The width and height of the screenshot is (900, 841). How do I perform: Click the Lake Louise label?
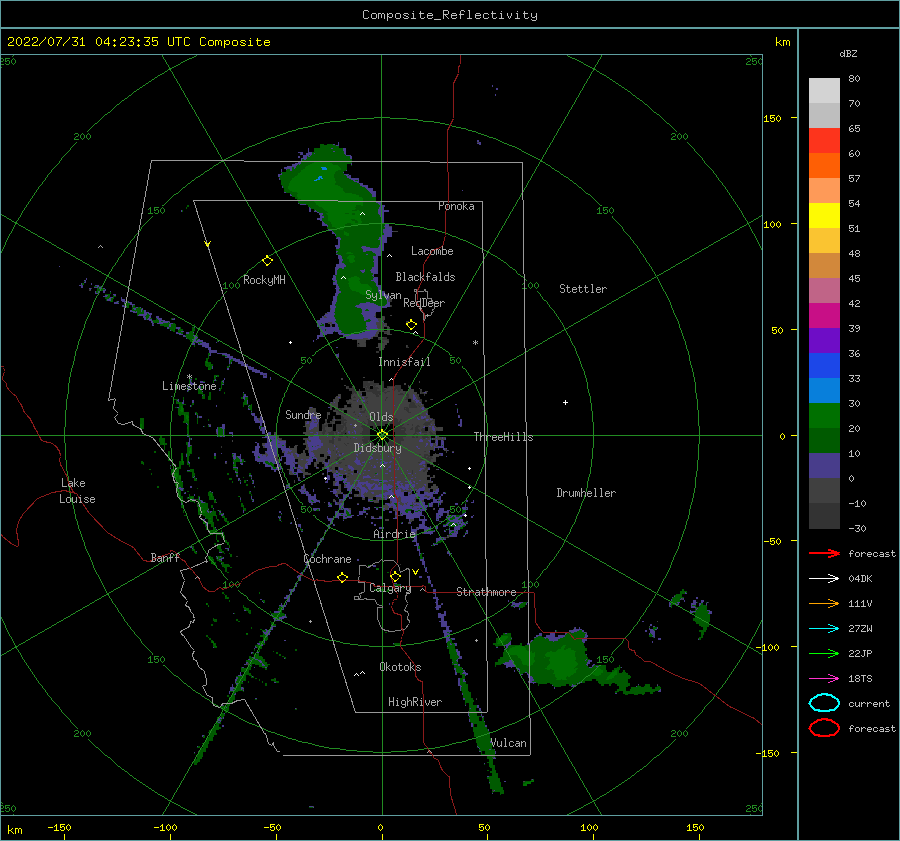[x=77, y=491]
